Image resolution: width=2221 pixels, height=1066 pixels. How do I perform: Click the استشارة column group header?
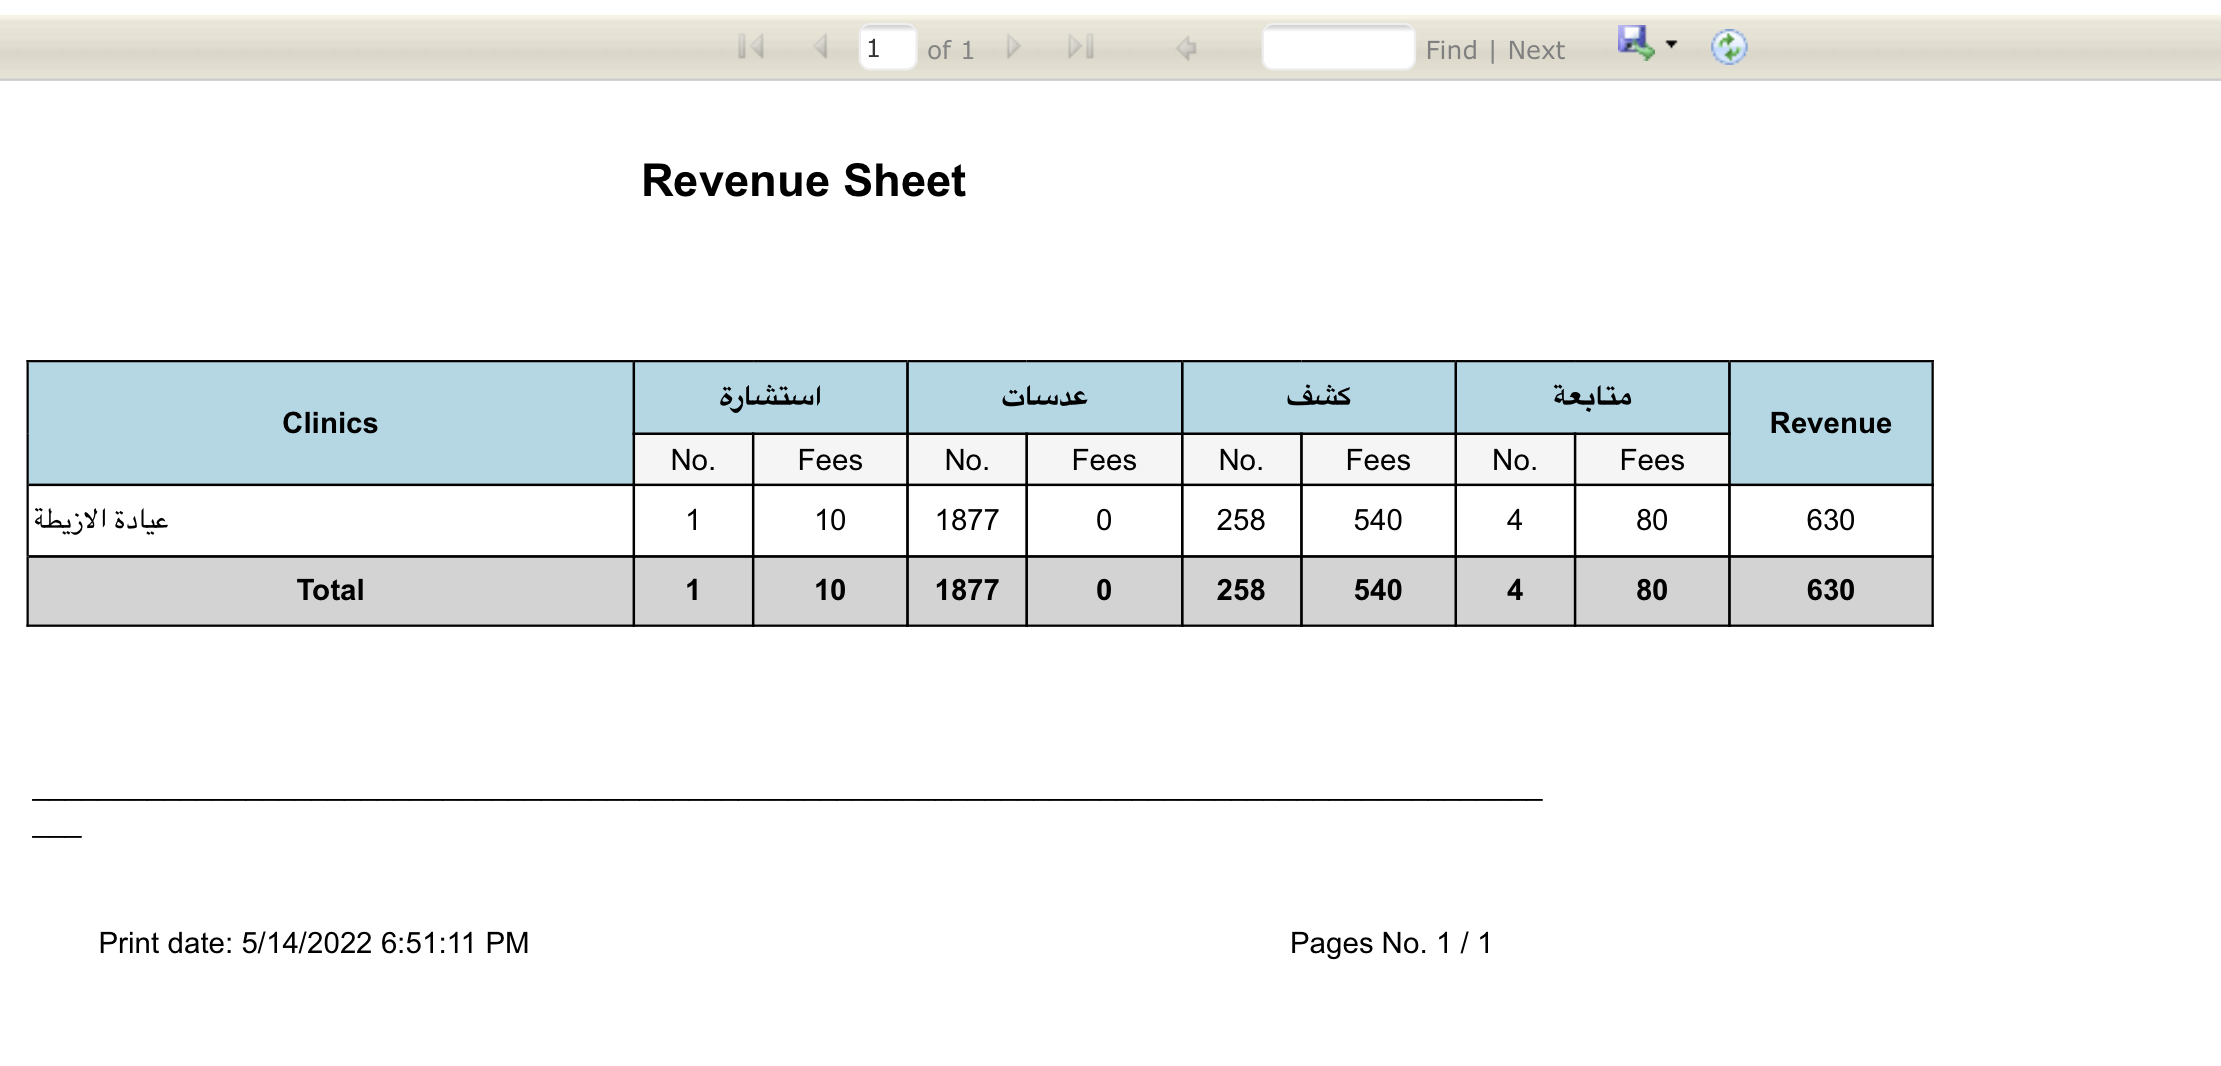tap(770, 397)
